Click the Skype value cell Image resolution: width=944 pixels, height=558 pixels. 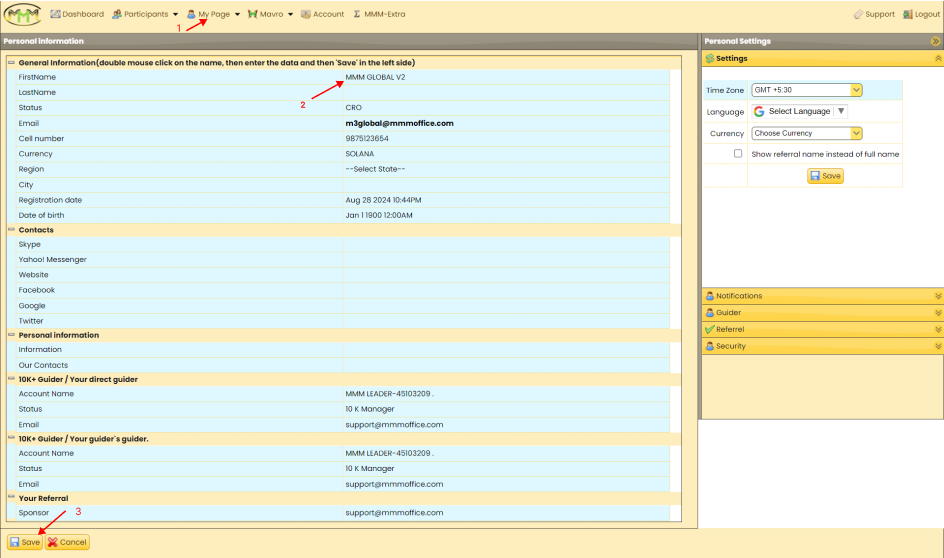pos(506,244)
